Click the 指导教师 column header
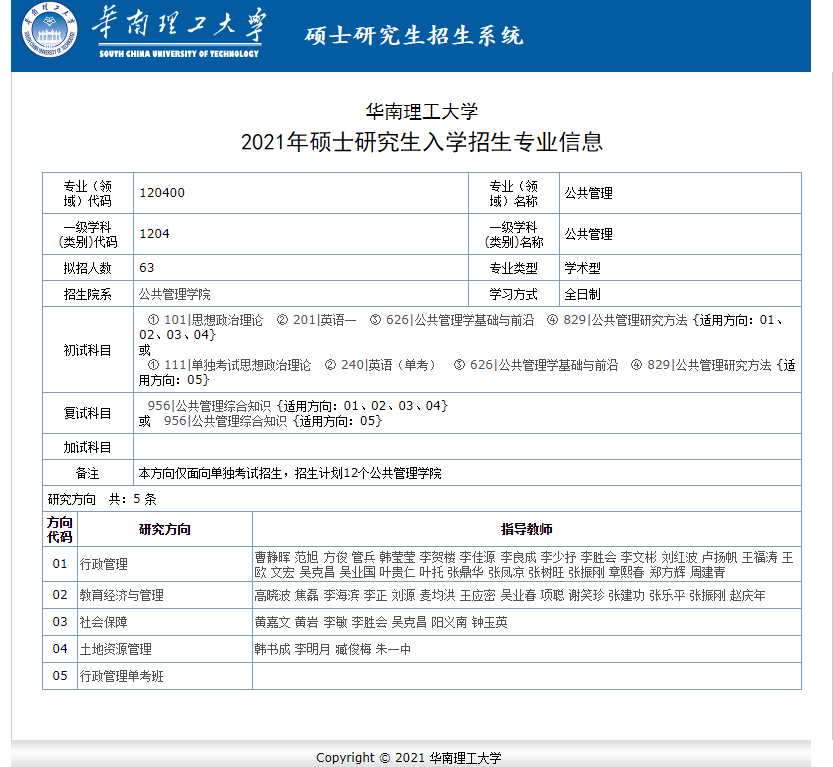 tap(526, 529)
